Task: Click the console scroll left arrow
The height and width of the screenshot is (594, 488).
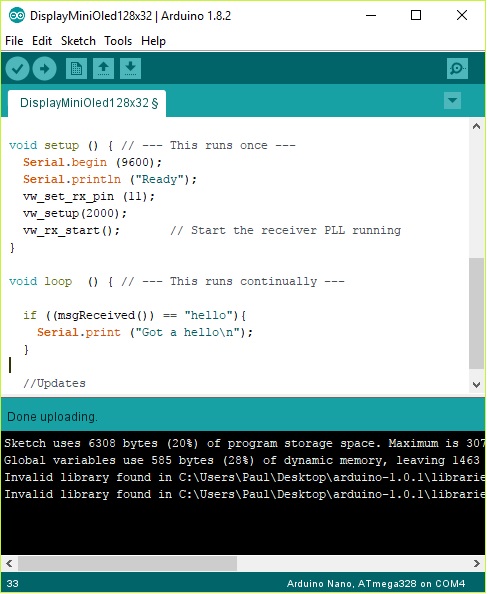Action: (x=9, y=563)
